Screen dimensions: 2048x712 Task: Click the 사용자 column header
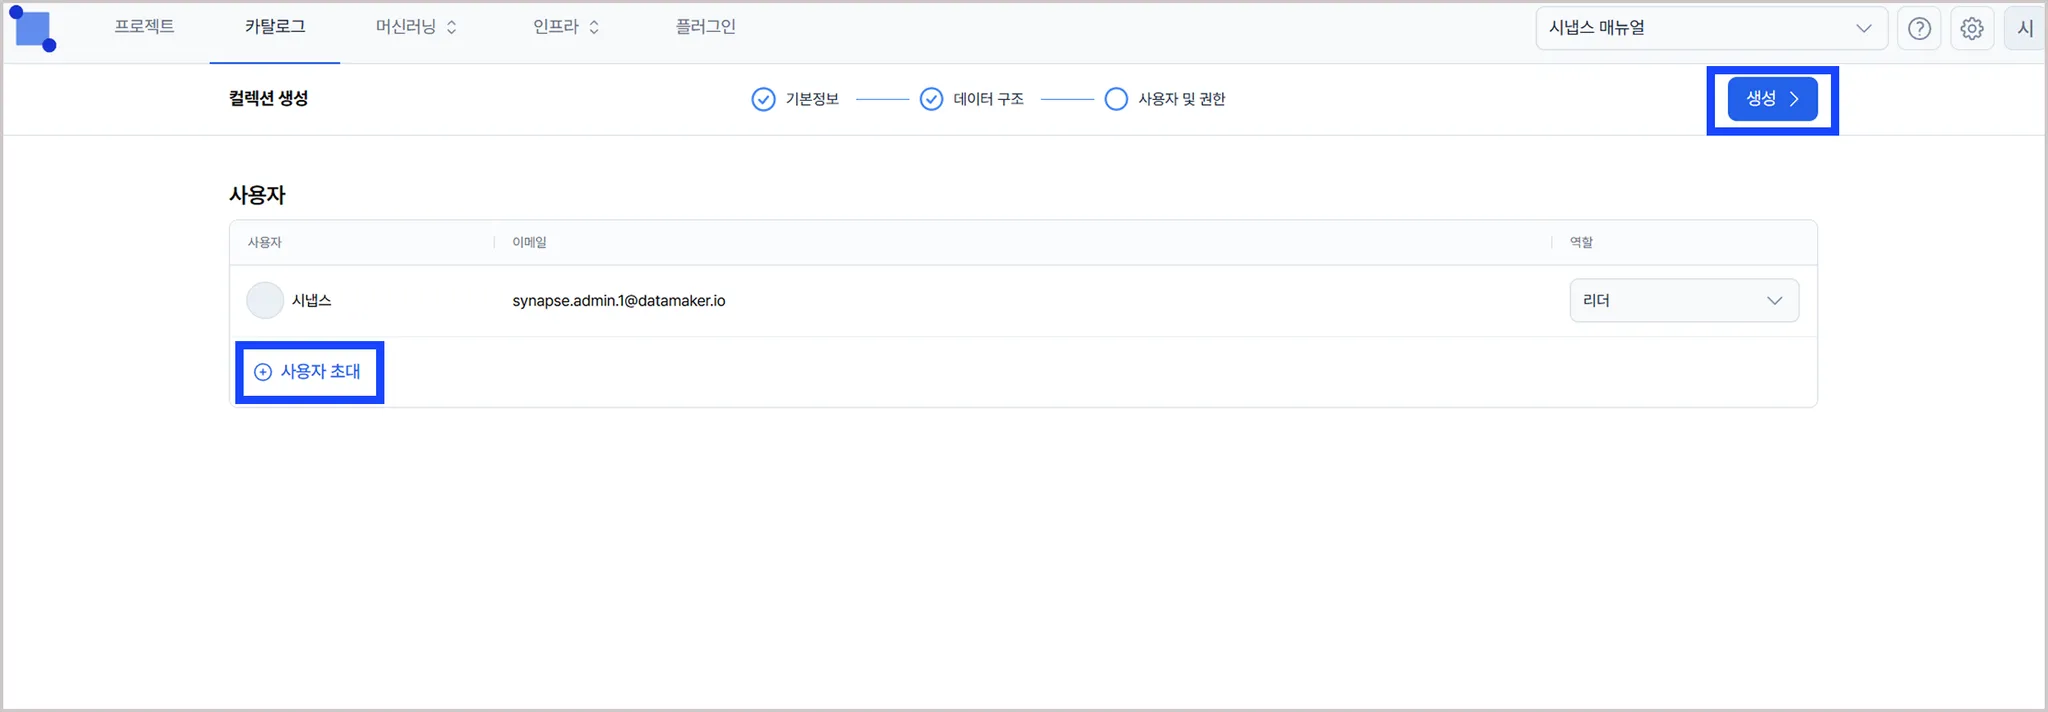point(265,242)
